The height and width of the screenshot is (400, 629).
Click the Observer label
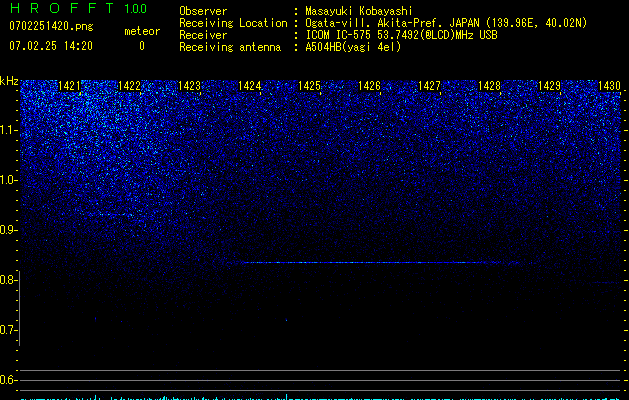(x=203, y=11)
